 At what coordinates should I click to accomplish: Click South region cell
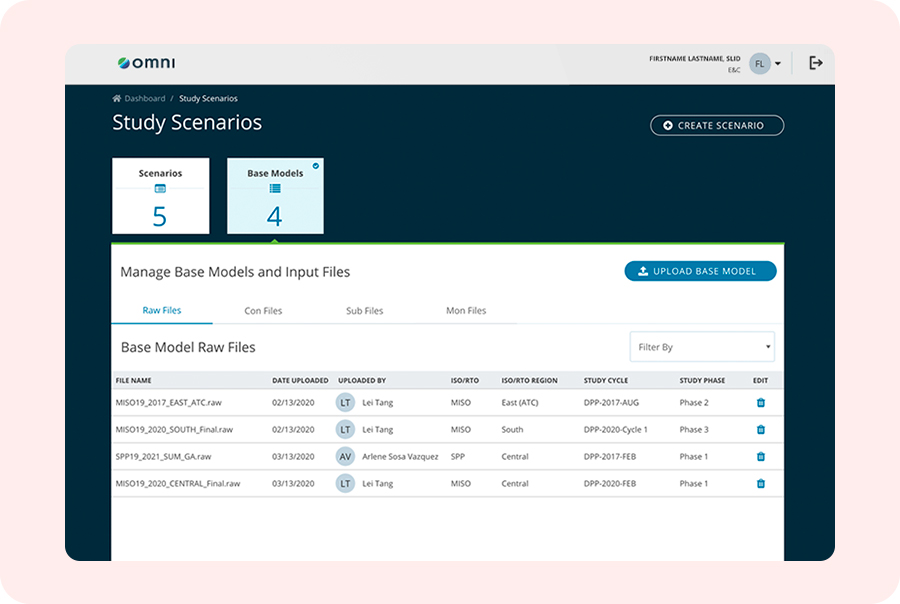[x=512, y=429]
